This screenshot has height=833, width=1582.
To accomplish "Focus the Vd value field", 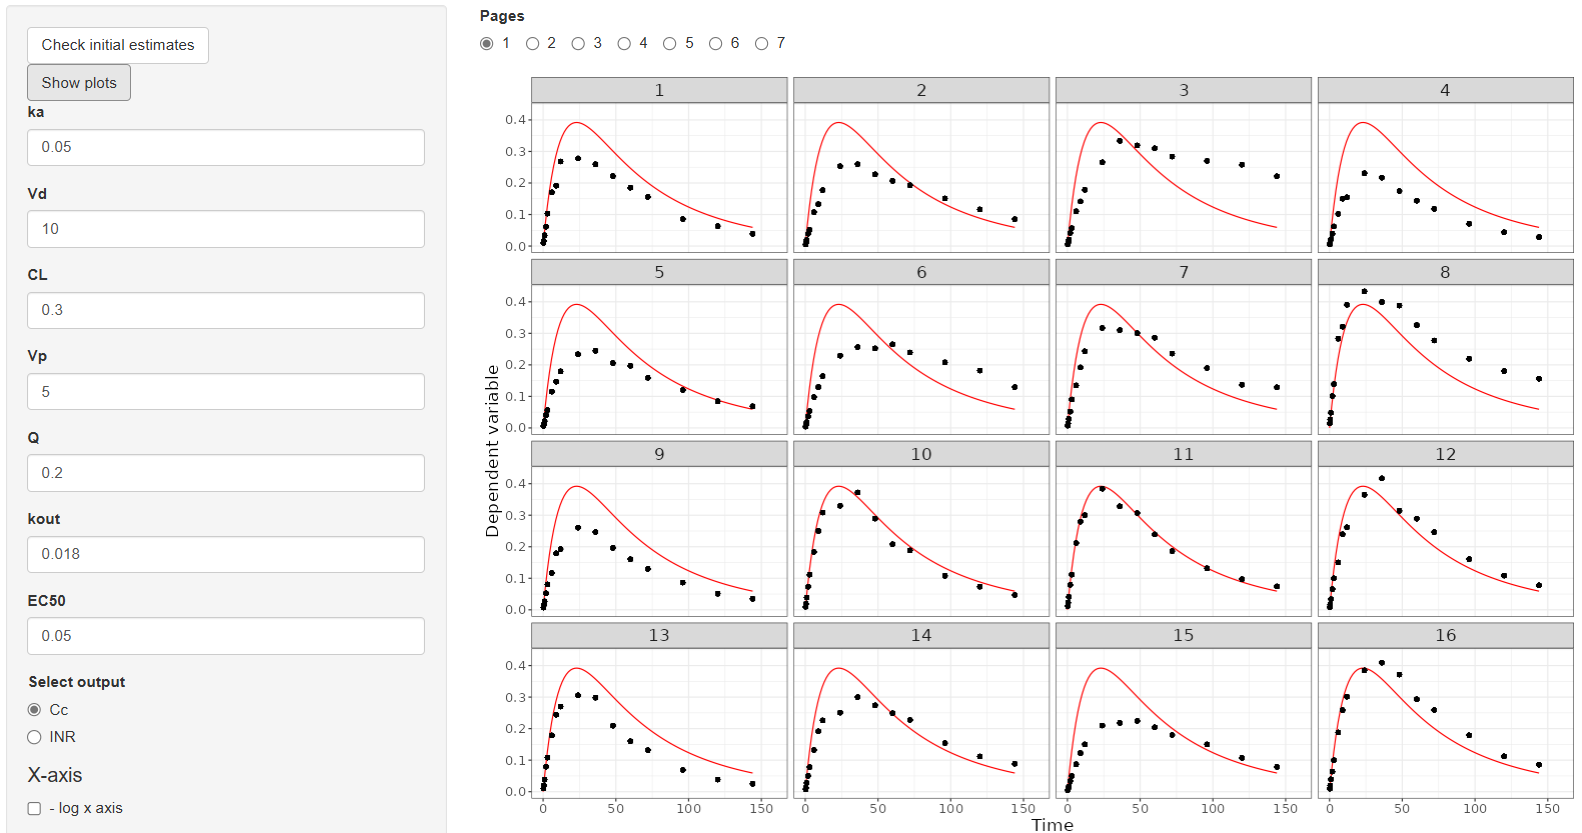I will 225,229.
